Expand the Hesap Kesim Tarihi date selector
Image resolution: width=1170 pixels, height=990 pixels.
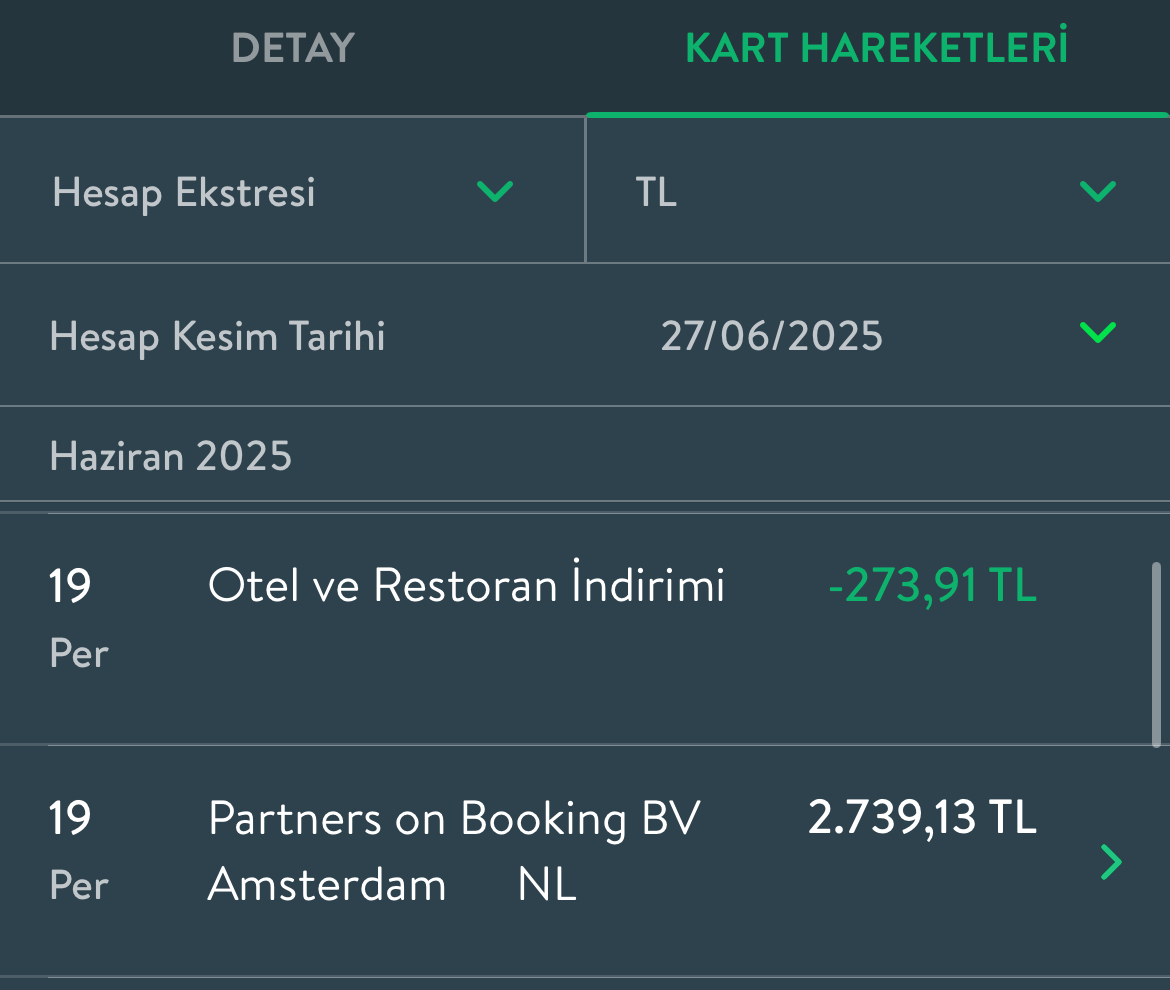pos(585,335)
